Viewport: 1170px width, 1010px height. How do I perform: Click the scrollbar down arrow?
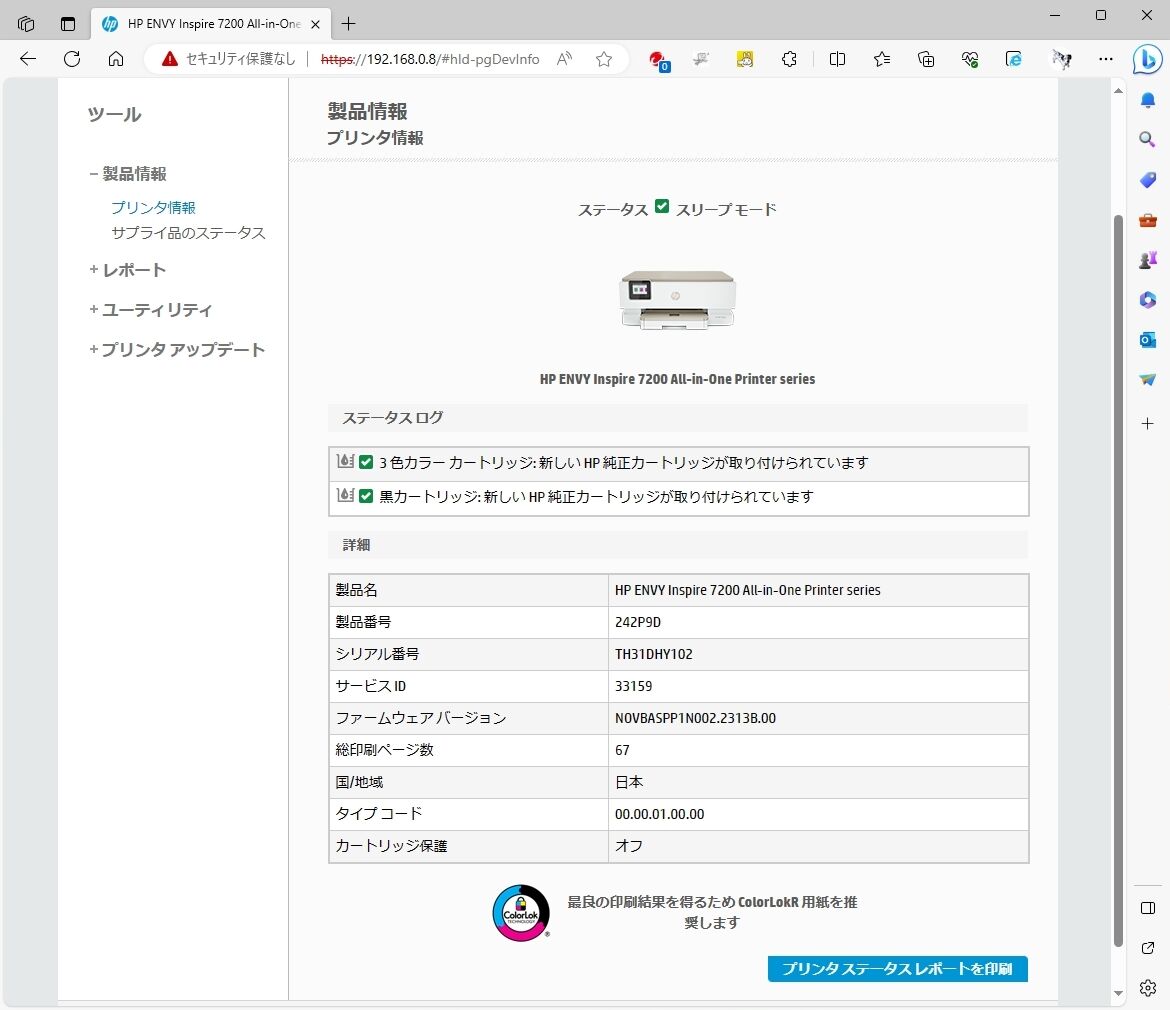[x=1118, y=993]
